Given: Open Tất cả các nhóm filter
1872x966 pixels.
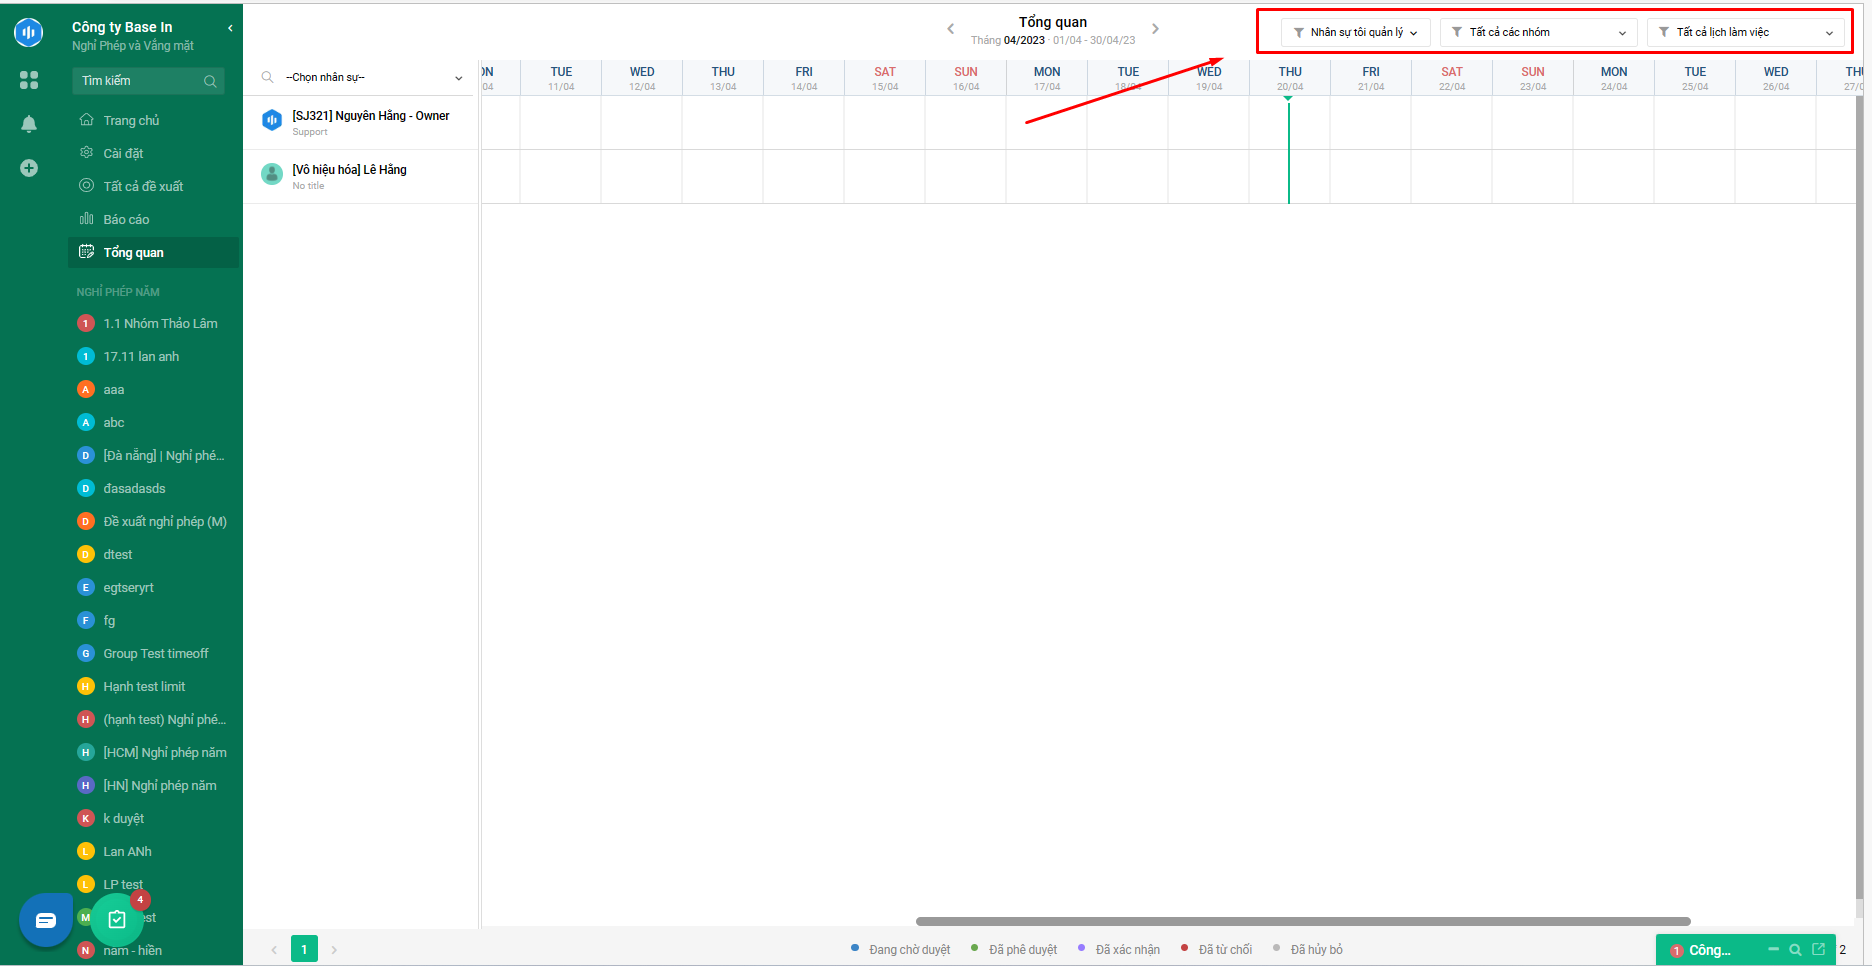Looking at the screenshot, I should (1538, 32).
